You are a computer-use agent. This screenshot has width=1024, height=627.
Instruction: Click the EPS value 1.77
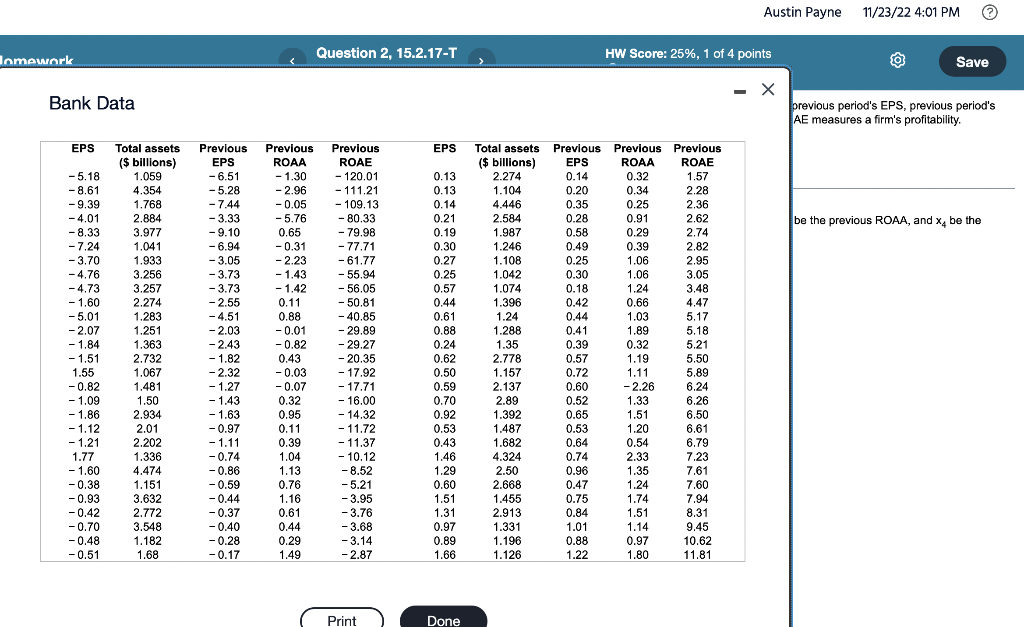pos(83,457)
